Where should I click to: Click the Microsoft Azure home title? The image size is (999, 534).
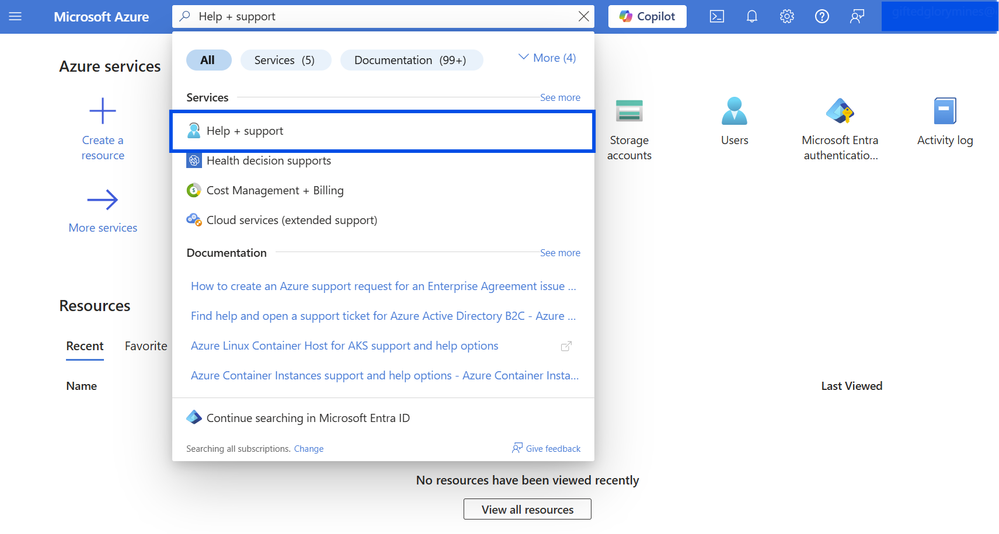point(101,17)
